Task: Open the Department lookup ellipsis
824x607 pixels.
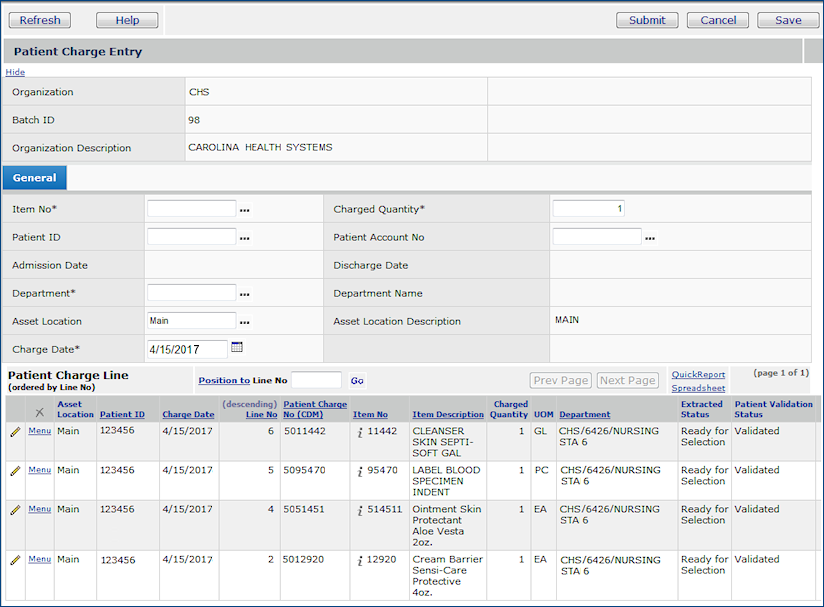Action: pyautogui.click(x=245, y=294)
